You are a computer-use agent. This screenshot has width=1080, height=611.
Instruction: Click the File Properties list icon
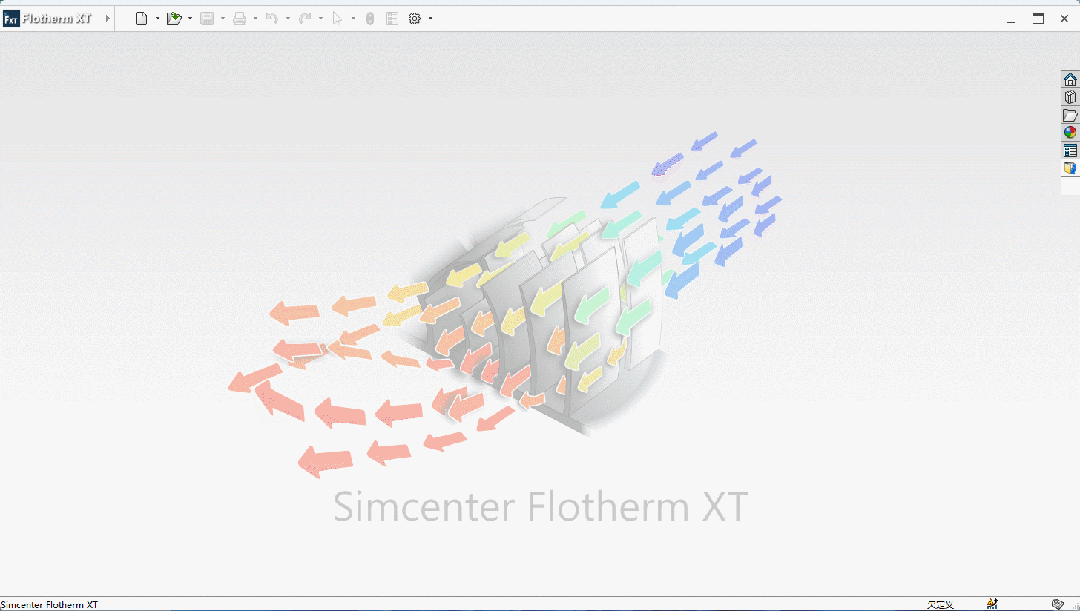click(392, 19)
